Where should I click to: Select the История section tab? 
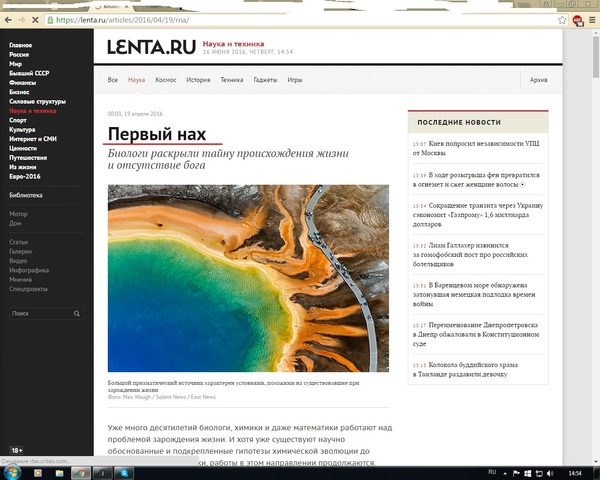point(198,80)
